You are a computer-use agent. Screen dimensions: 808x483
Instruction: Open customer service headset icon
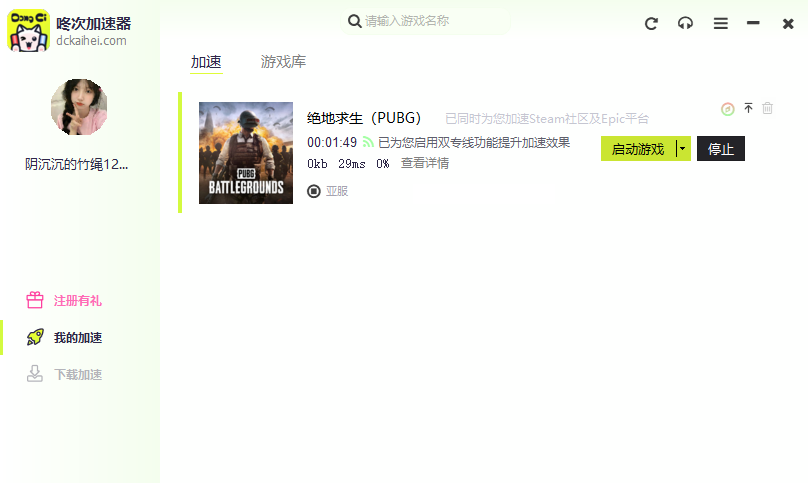[685, 23]
